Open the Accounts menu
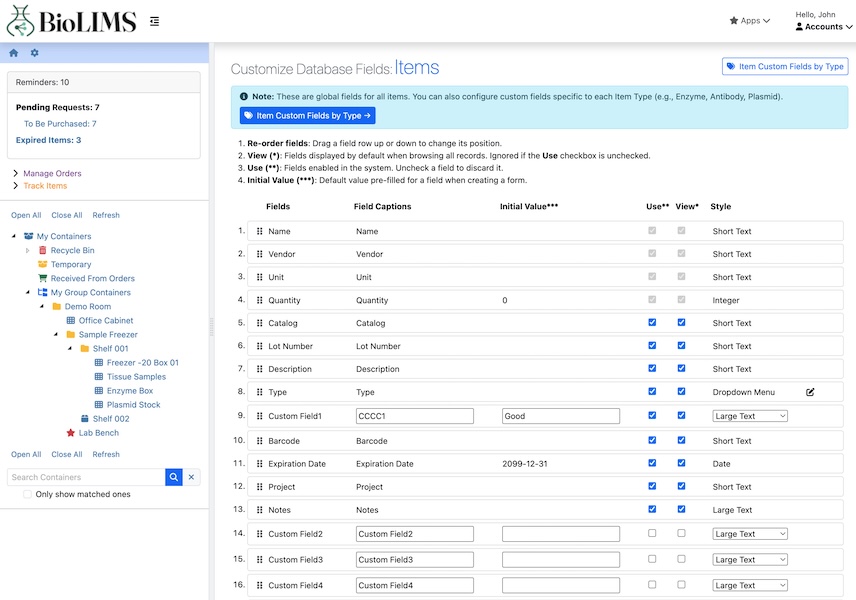This screenshot has width=856, height=600. (x=824, y=27)
